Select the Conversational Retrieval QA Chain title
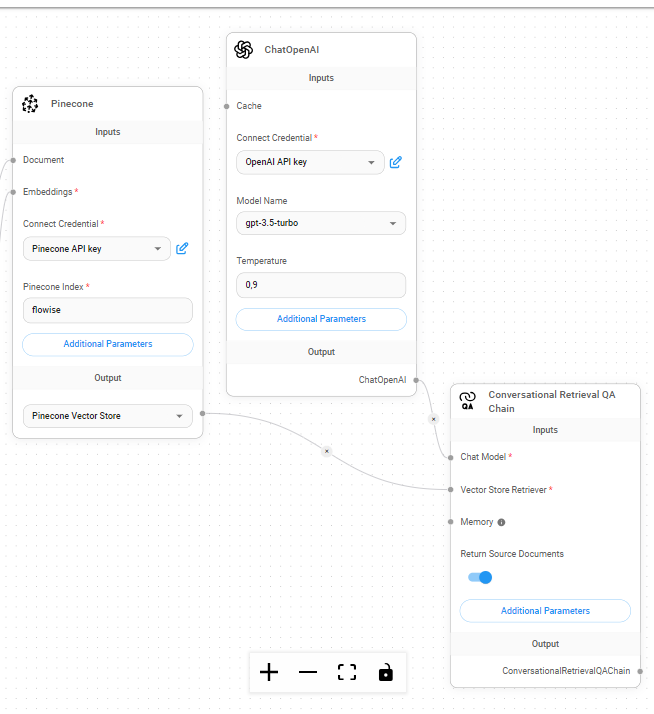The height and width of the screenshot is (714, 654). [x=552, y=402]
